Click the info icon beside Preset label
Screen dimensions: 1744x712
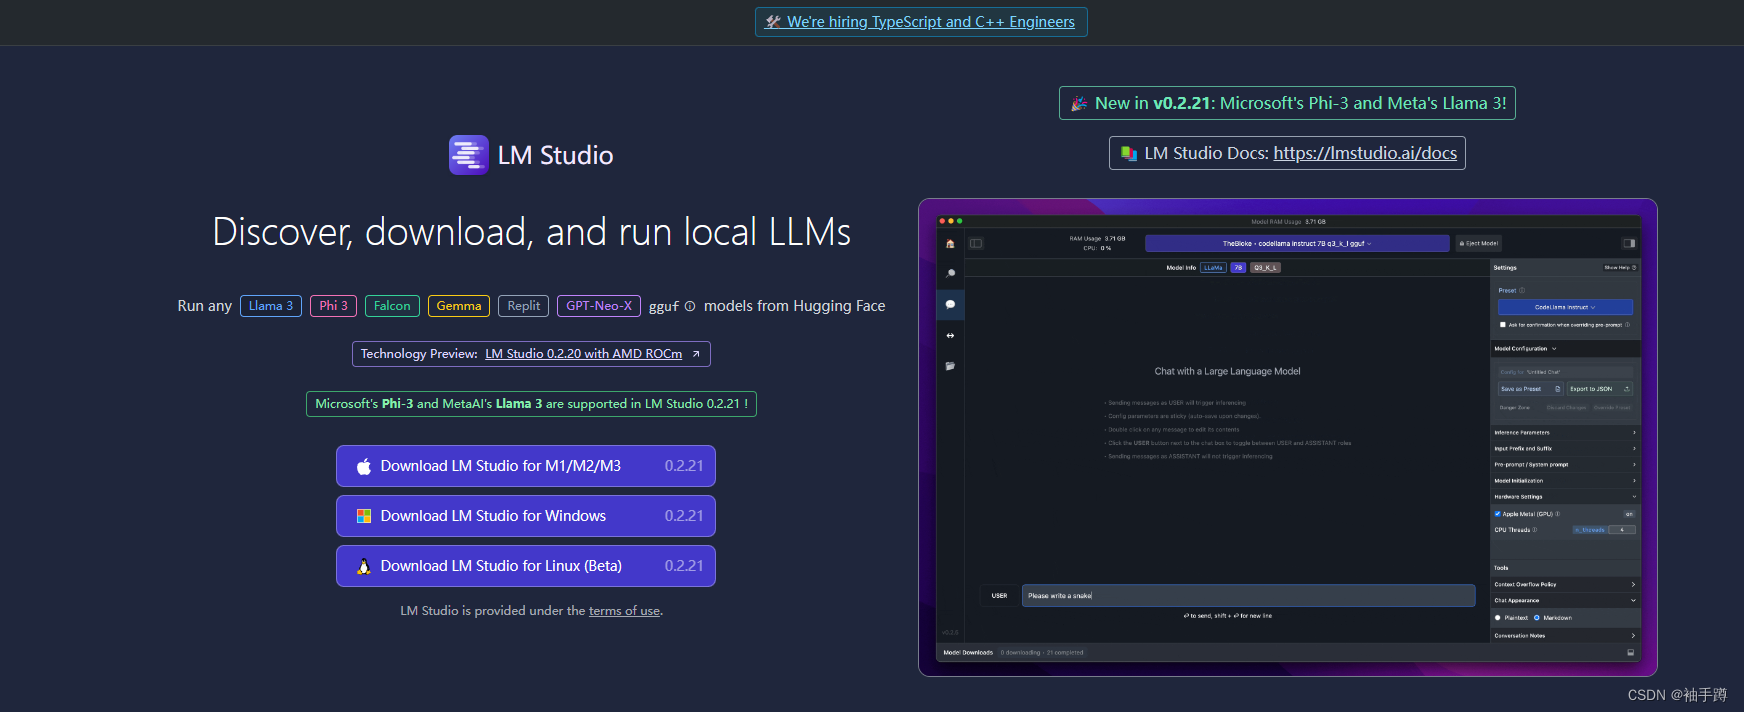pos(1522,290)
